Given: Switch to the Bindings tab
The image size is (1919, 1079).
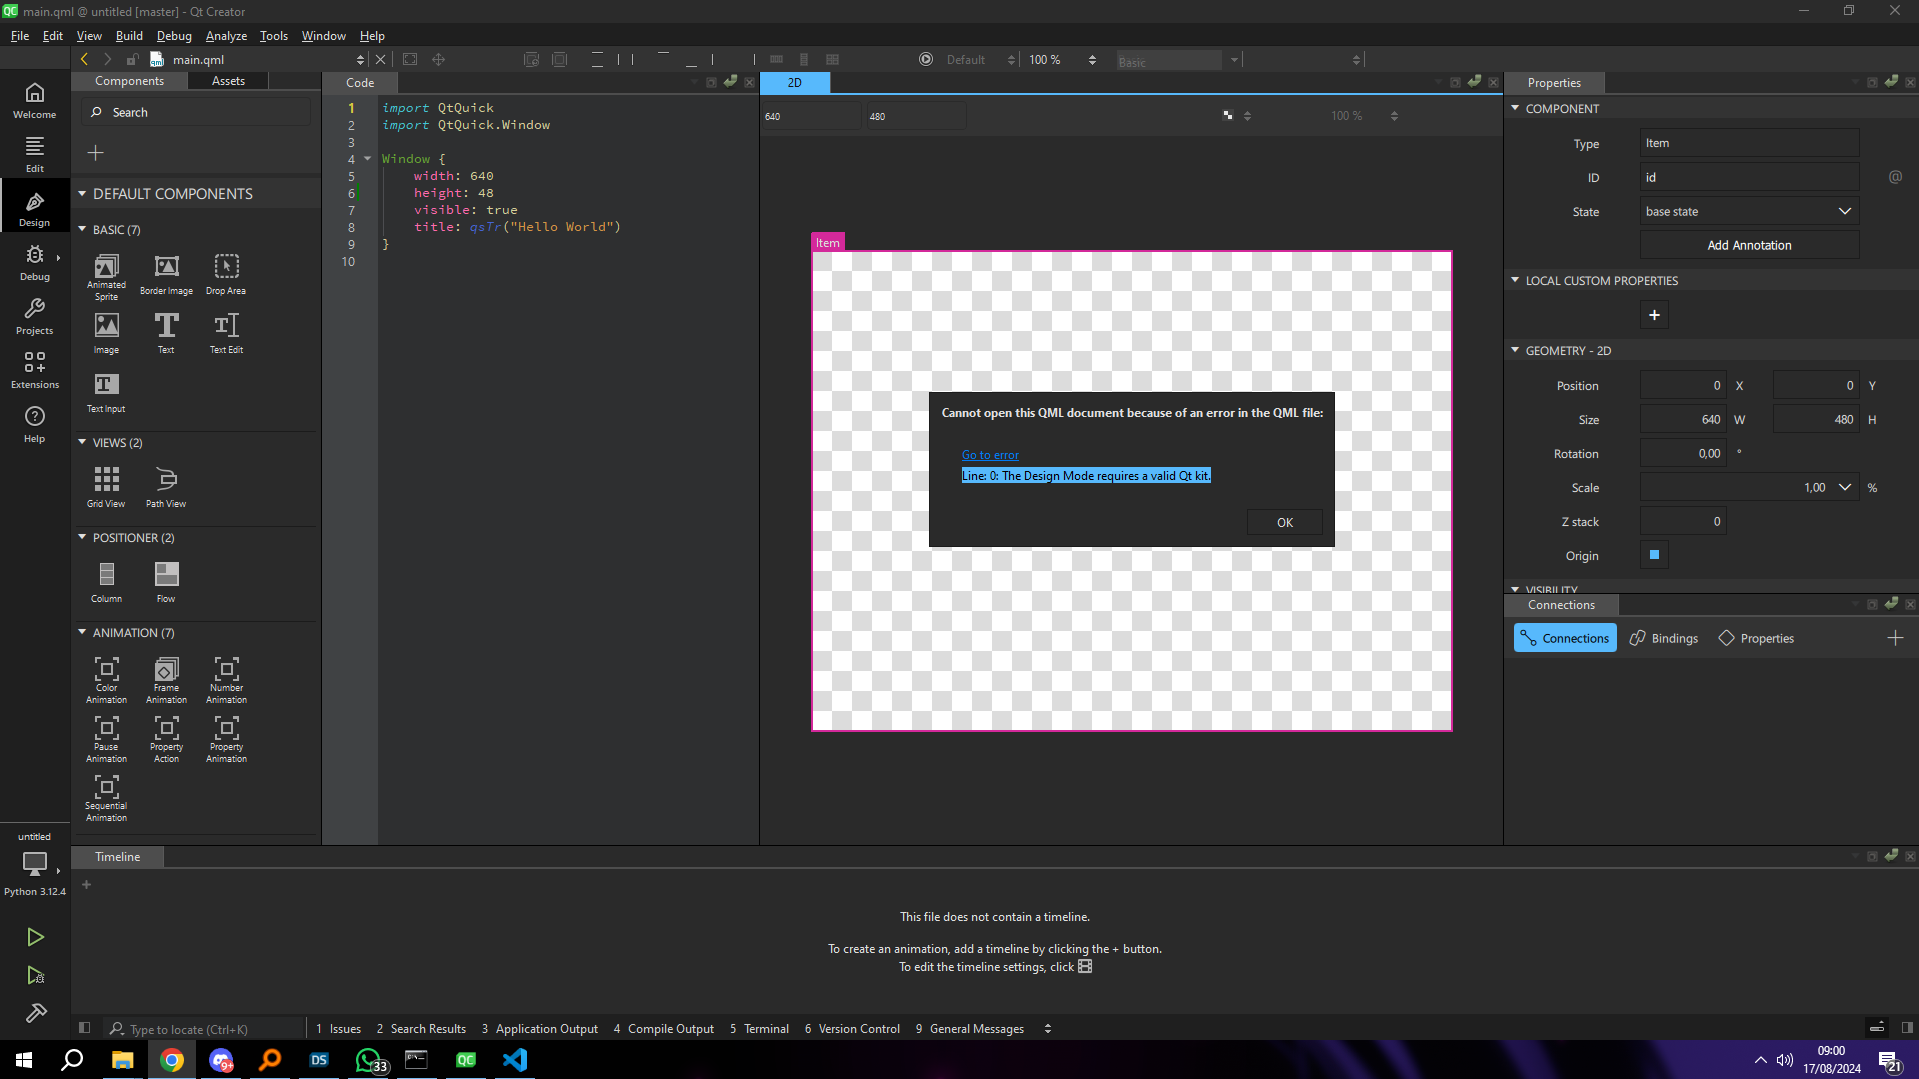Looking at the screenshot, I should coord(1664,638).
